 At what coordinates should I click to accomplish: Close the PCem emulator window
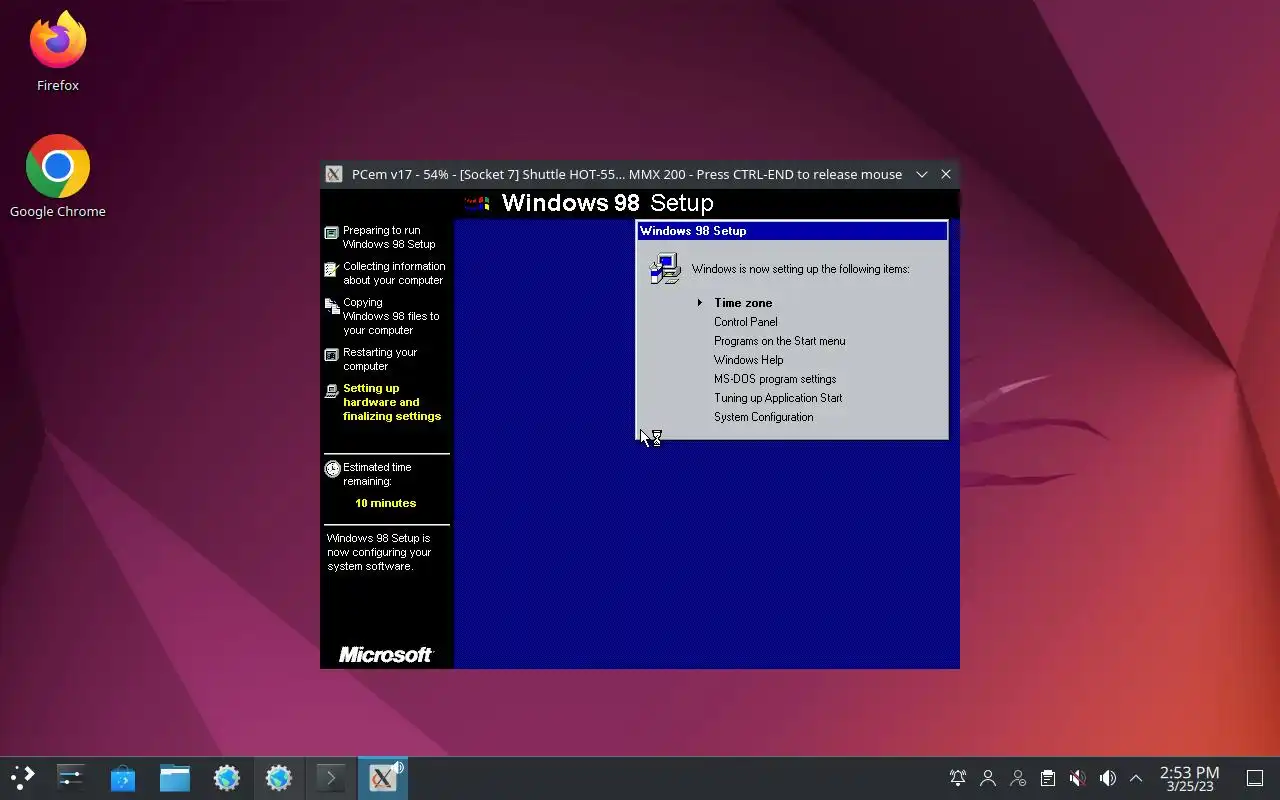tap(946, 174)
